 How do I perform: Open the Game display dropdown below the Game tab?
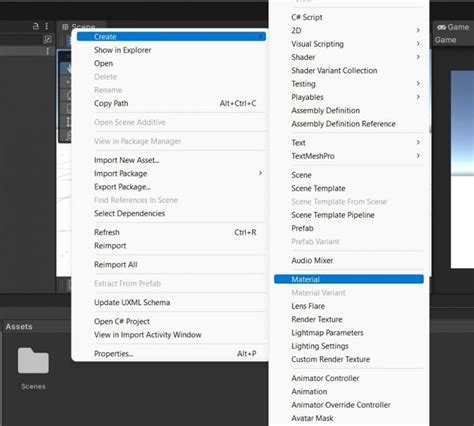coord(445,40)
